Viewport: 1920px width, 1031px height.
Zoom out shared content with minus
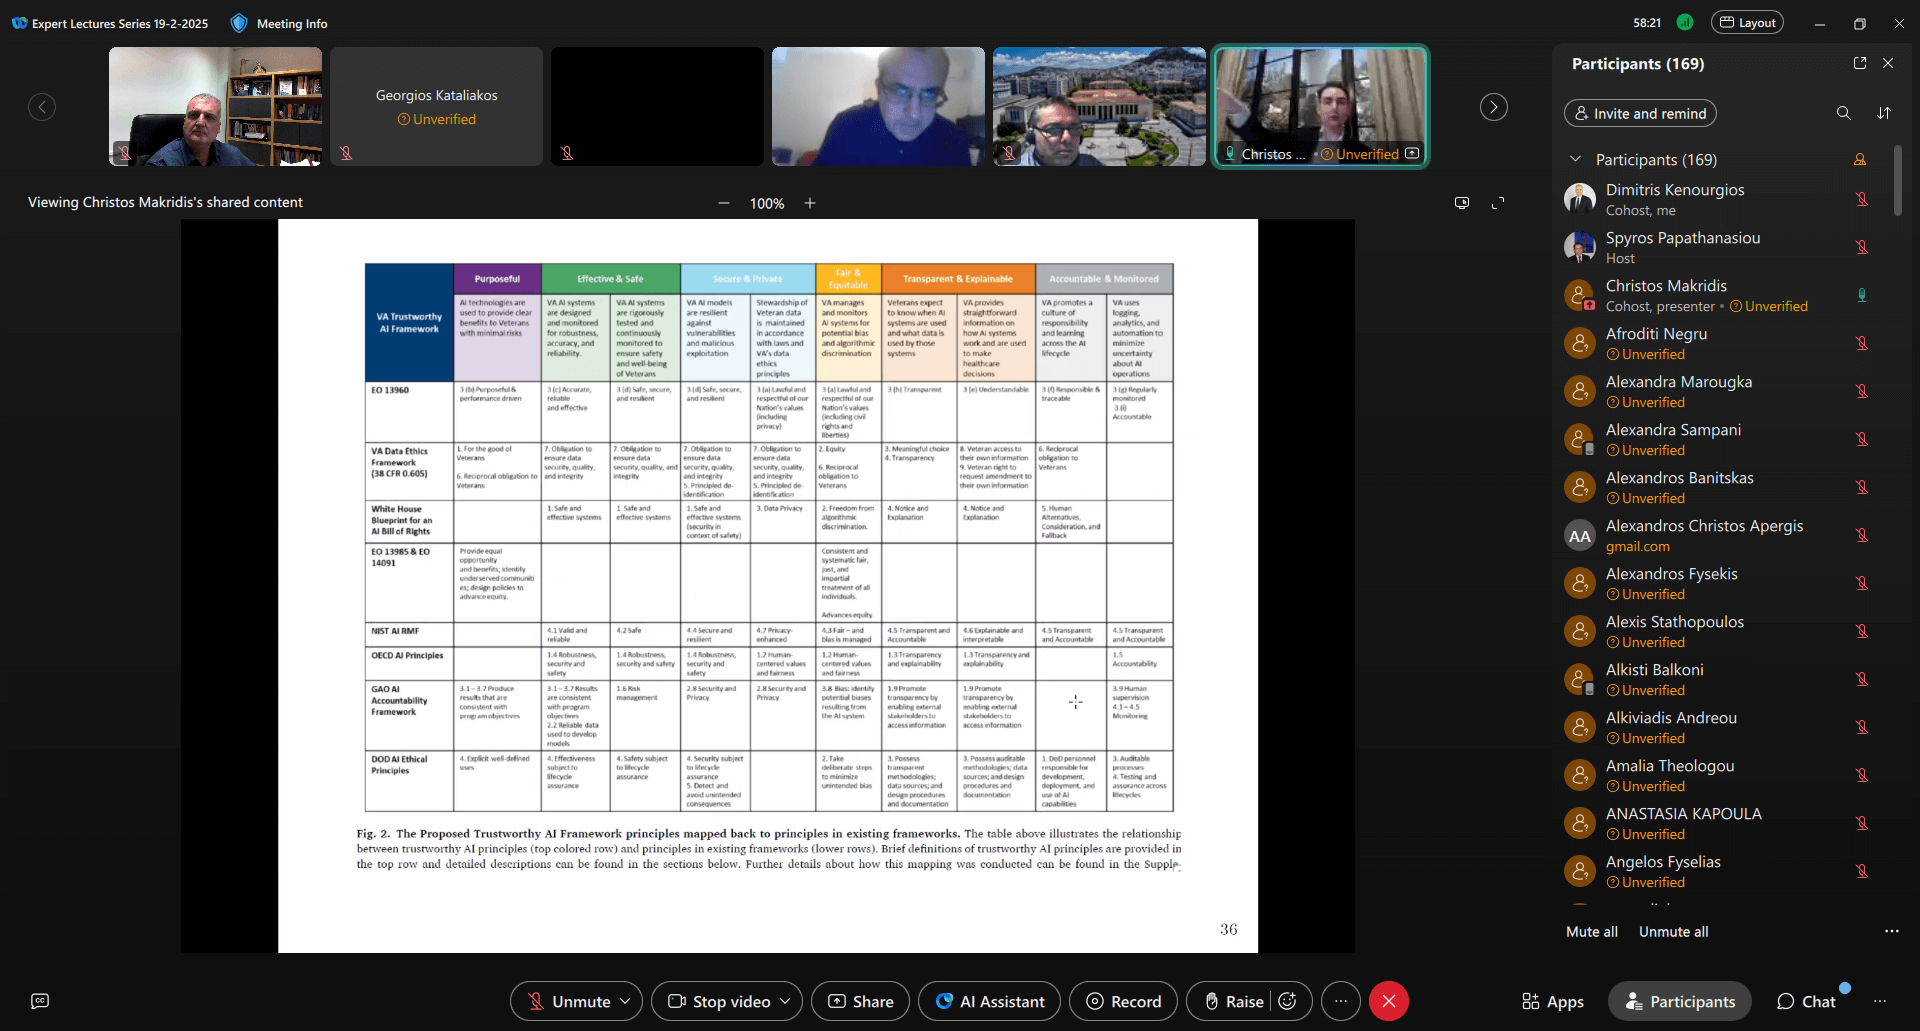724,203
